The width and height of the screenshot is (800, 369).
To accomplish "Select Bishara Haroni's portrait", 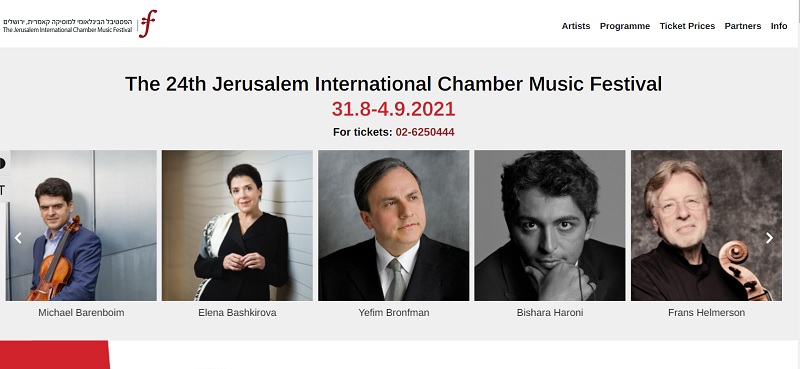I will (549, 225).
